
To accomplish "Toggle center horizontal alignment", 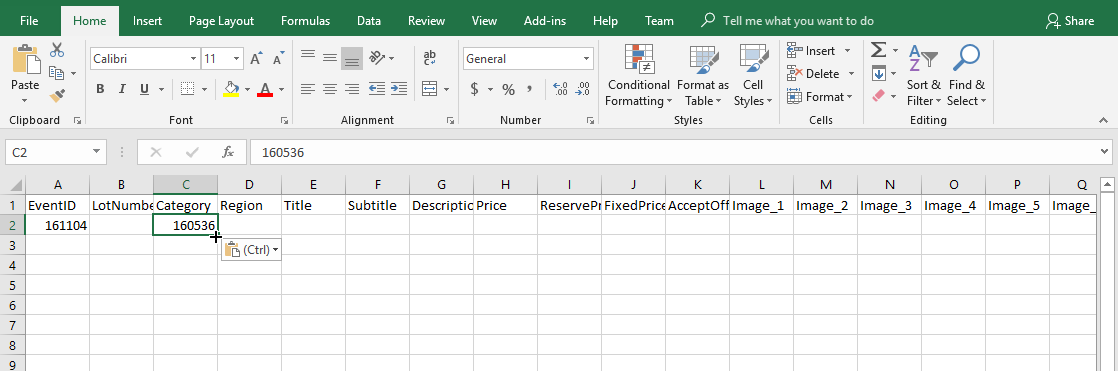I will coord(329,89).
